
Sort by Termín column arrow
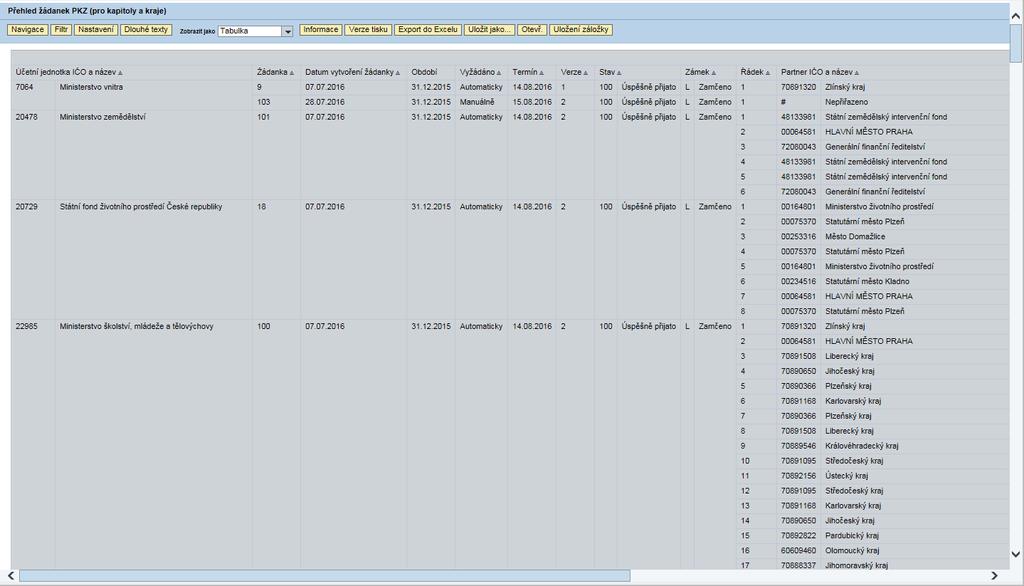coord(542,73)
